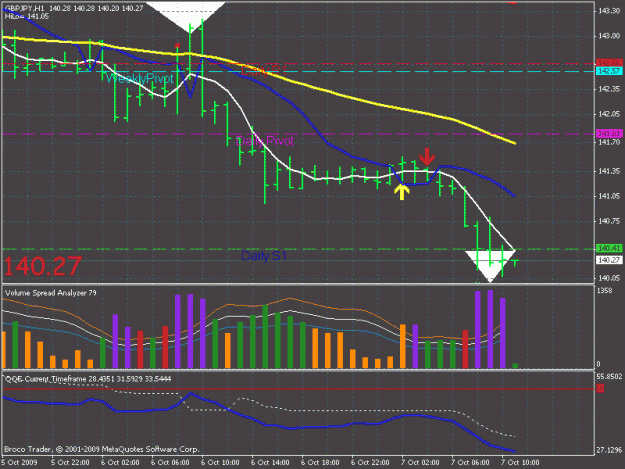Click the 27.1296 QQE scale value
The image size is (625, 469).
point(609,450)
